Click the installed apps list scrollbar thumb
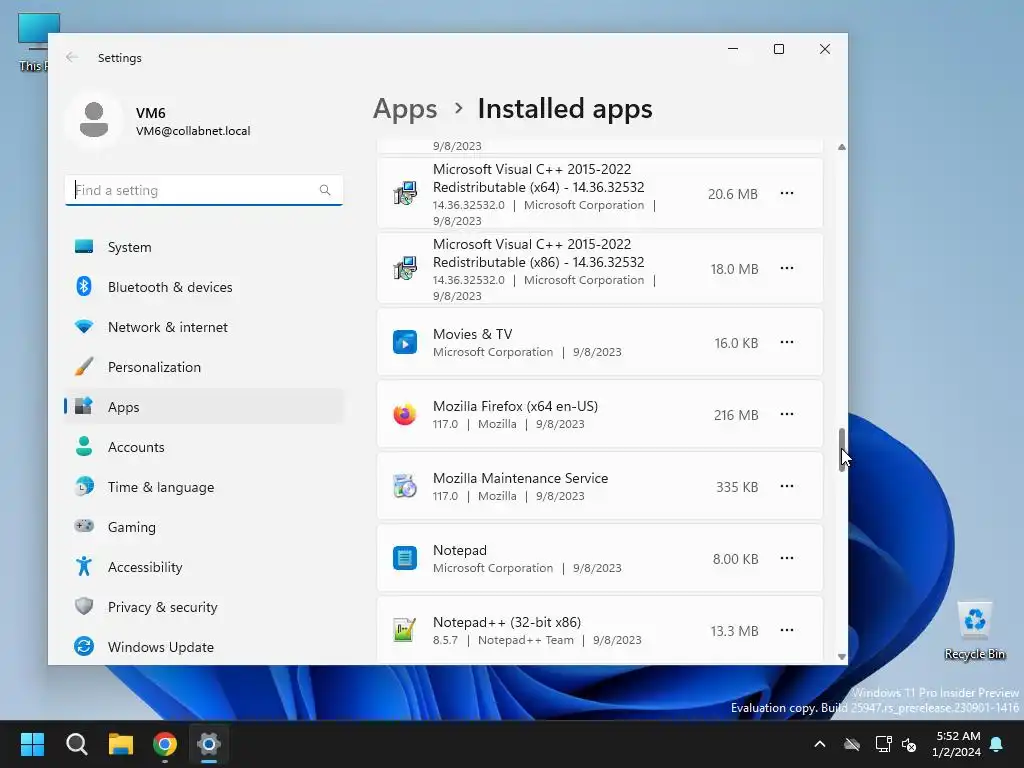Screen dimensions: 1024x768 click(842, 449)
